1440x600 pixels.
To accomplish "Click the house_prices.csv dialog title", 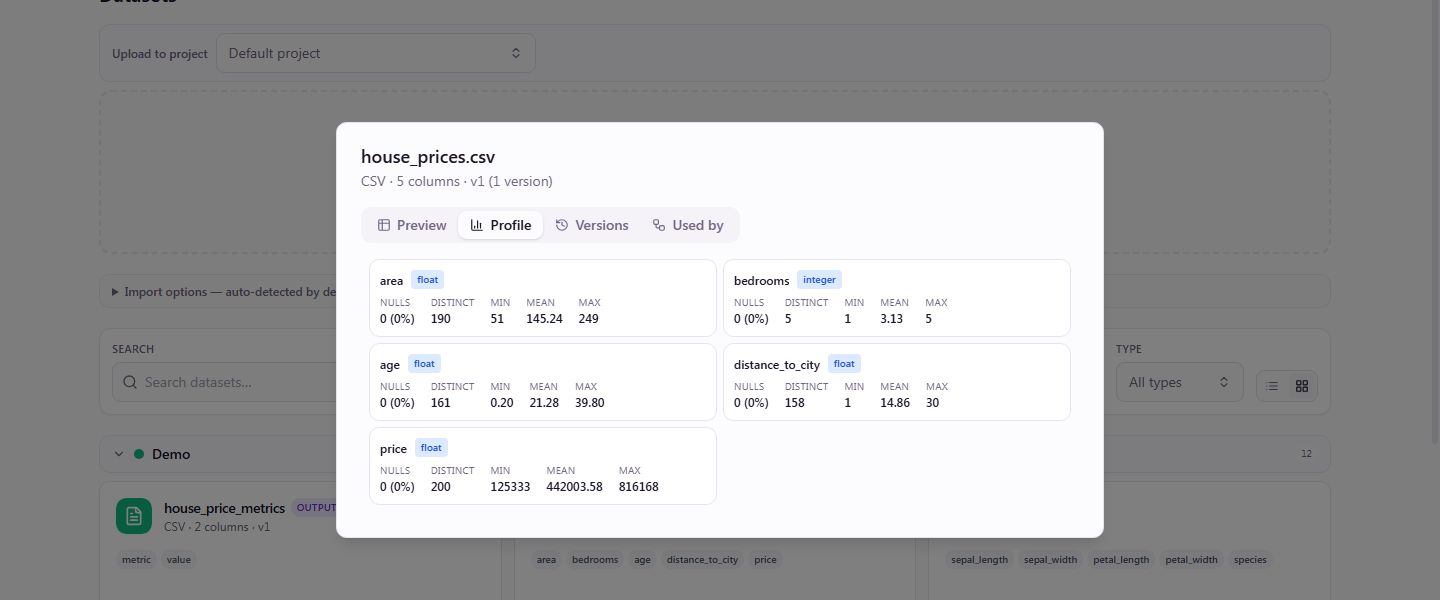I will point(428,157).
